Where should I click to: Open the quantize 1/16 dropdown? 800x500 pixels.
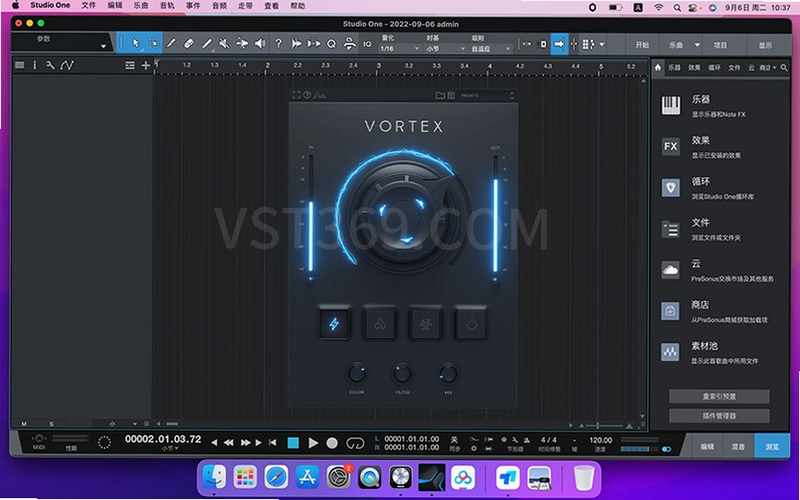[399, 48]
